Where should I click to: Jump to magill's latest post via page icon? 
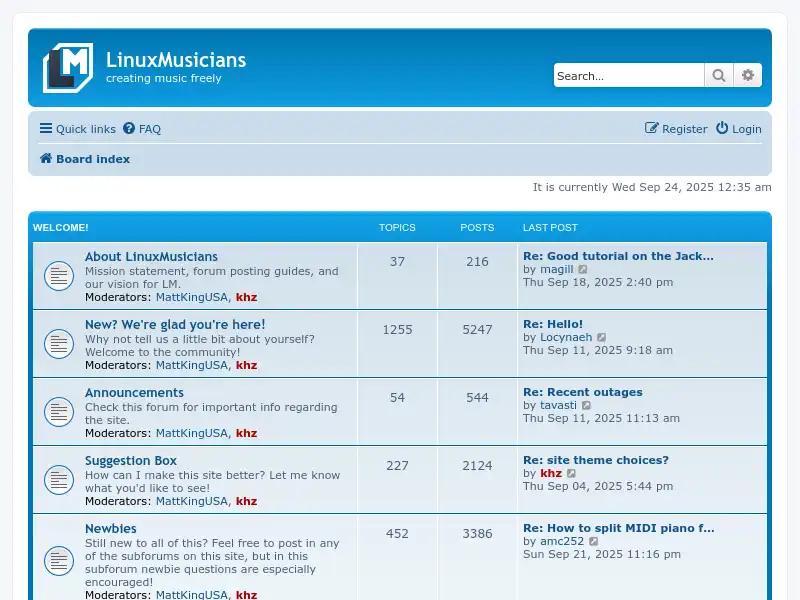pyautogui.click(x=583, y=269)
